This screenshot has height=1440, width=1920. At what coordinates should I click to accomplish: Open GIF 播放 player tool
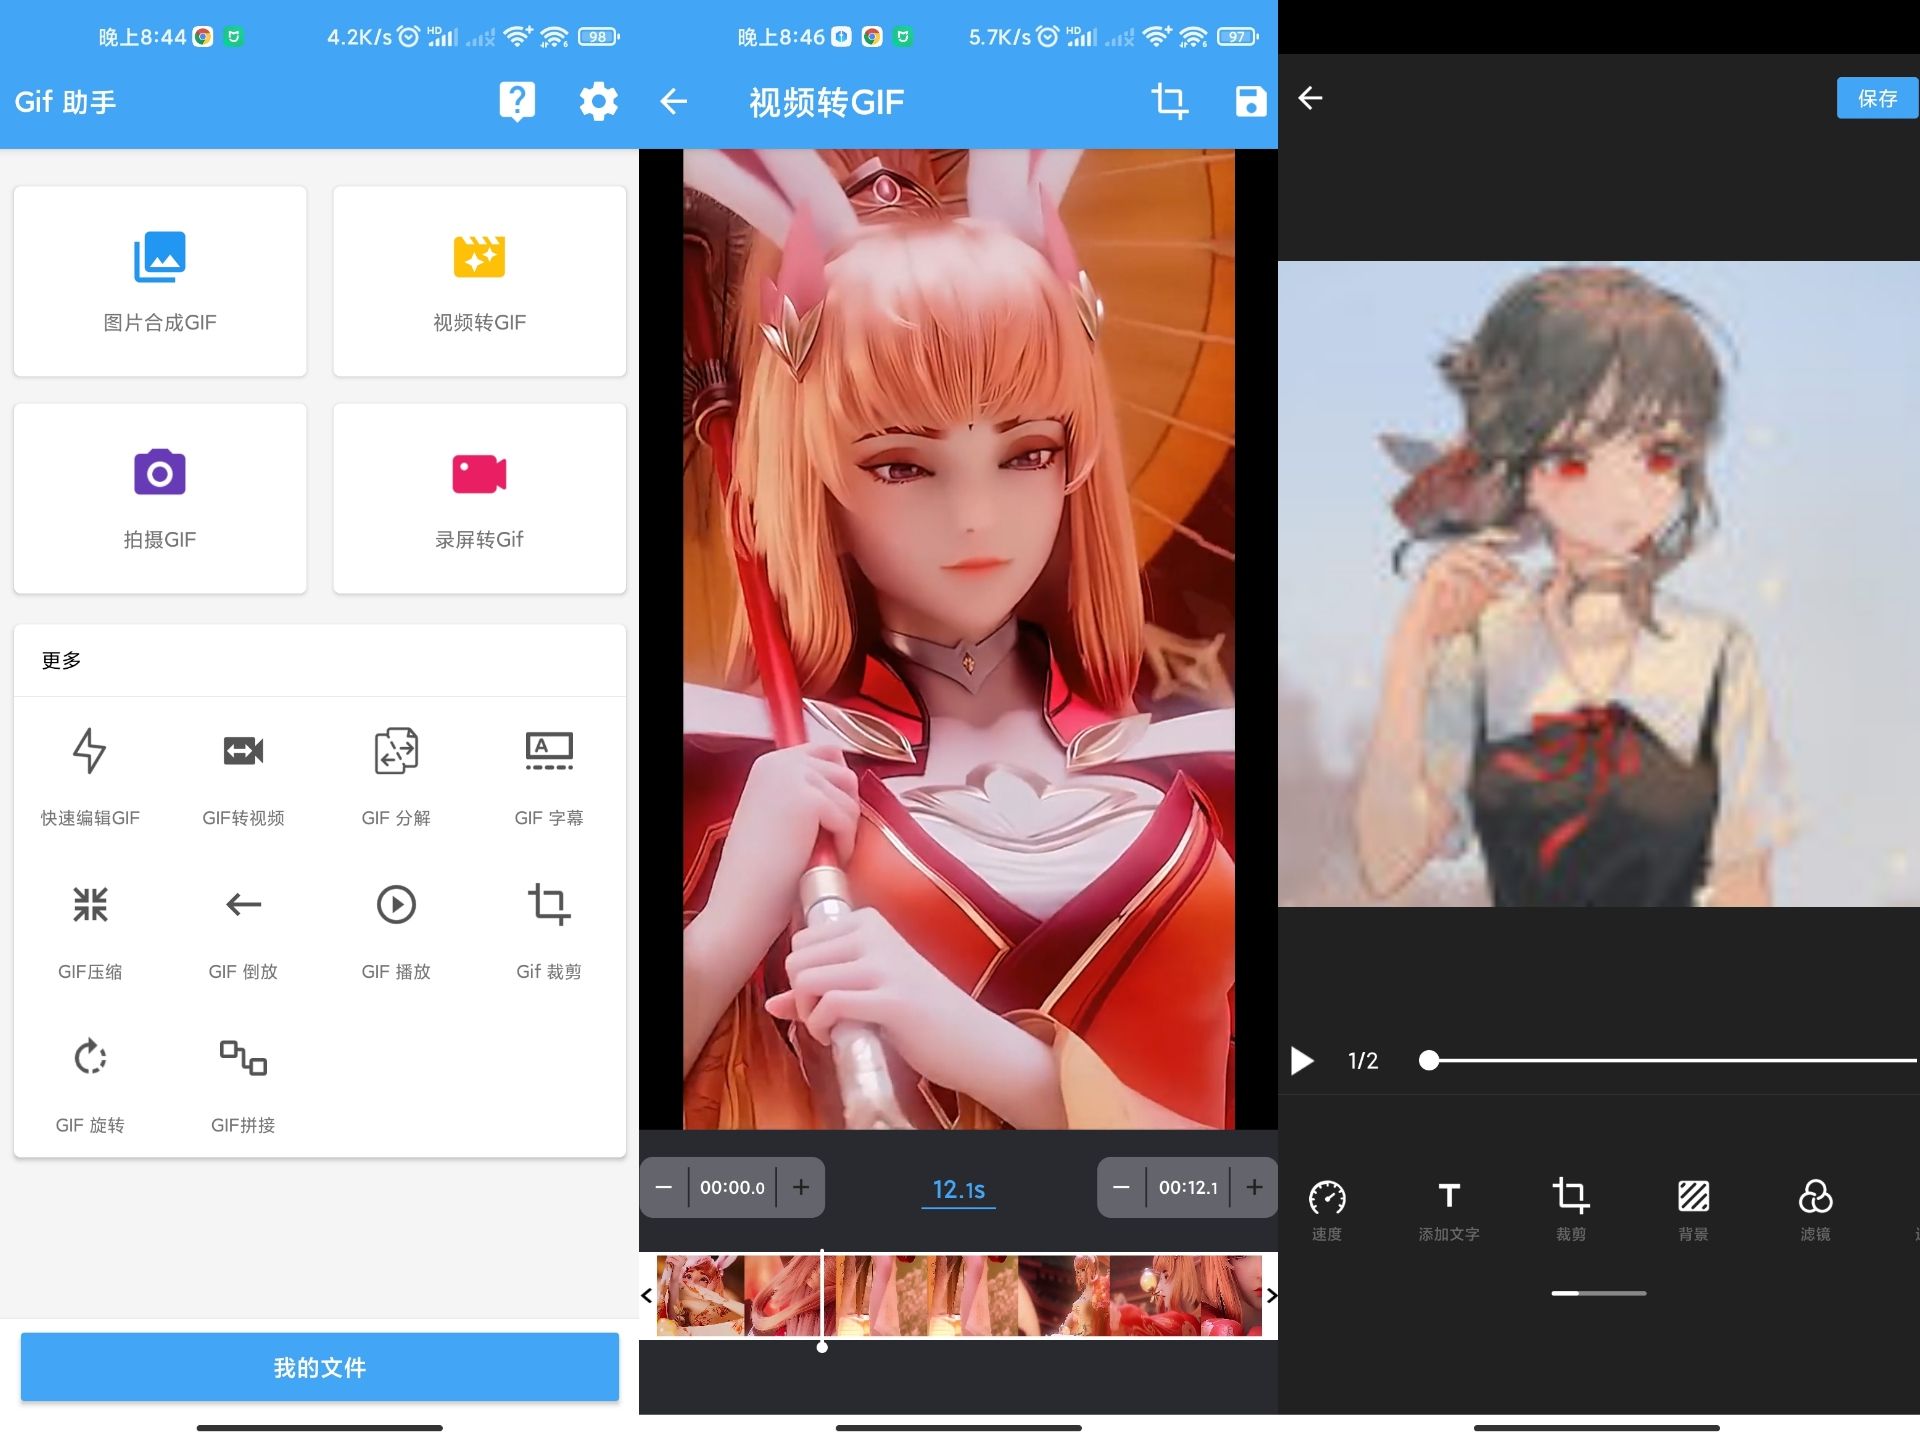tap(396, 930)
